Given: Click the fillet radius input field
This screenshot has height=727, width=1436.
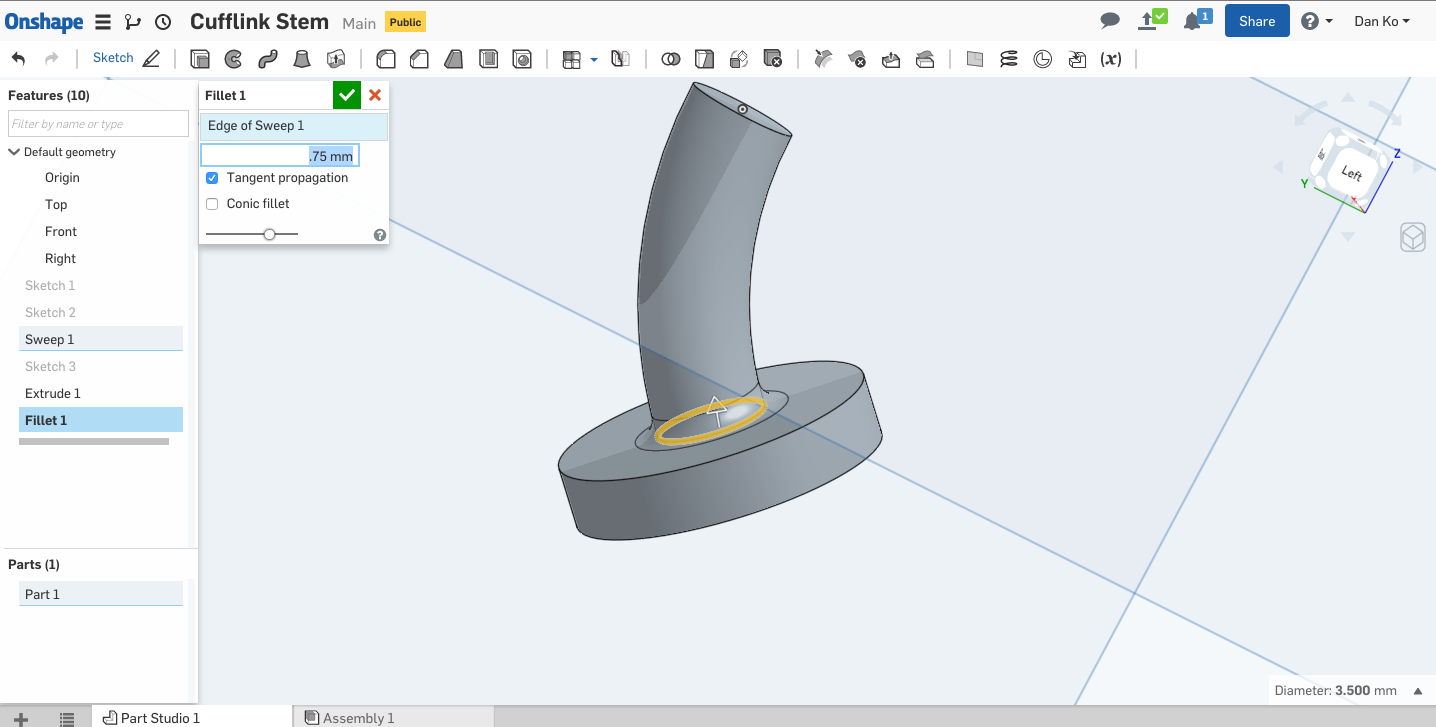Looking at the screenshot, I should [279, 156].
